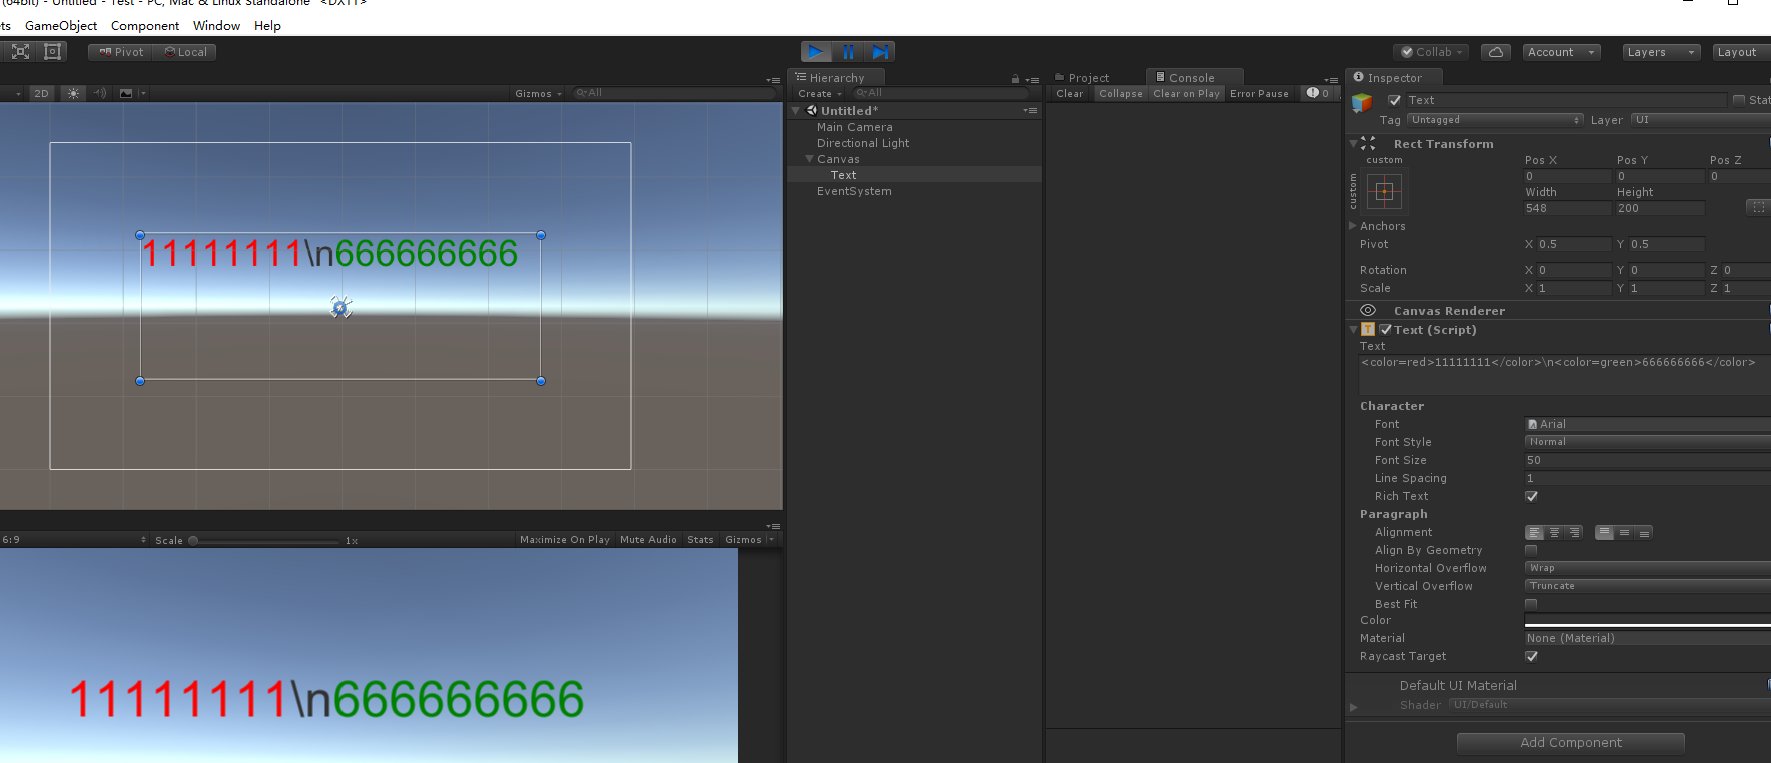Click the Clear console button
Screen dimensions: 1771x763
(1070, 93)
